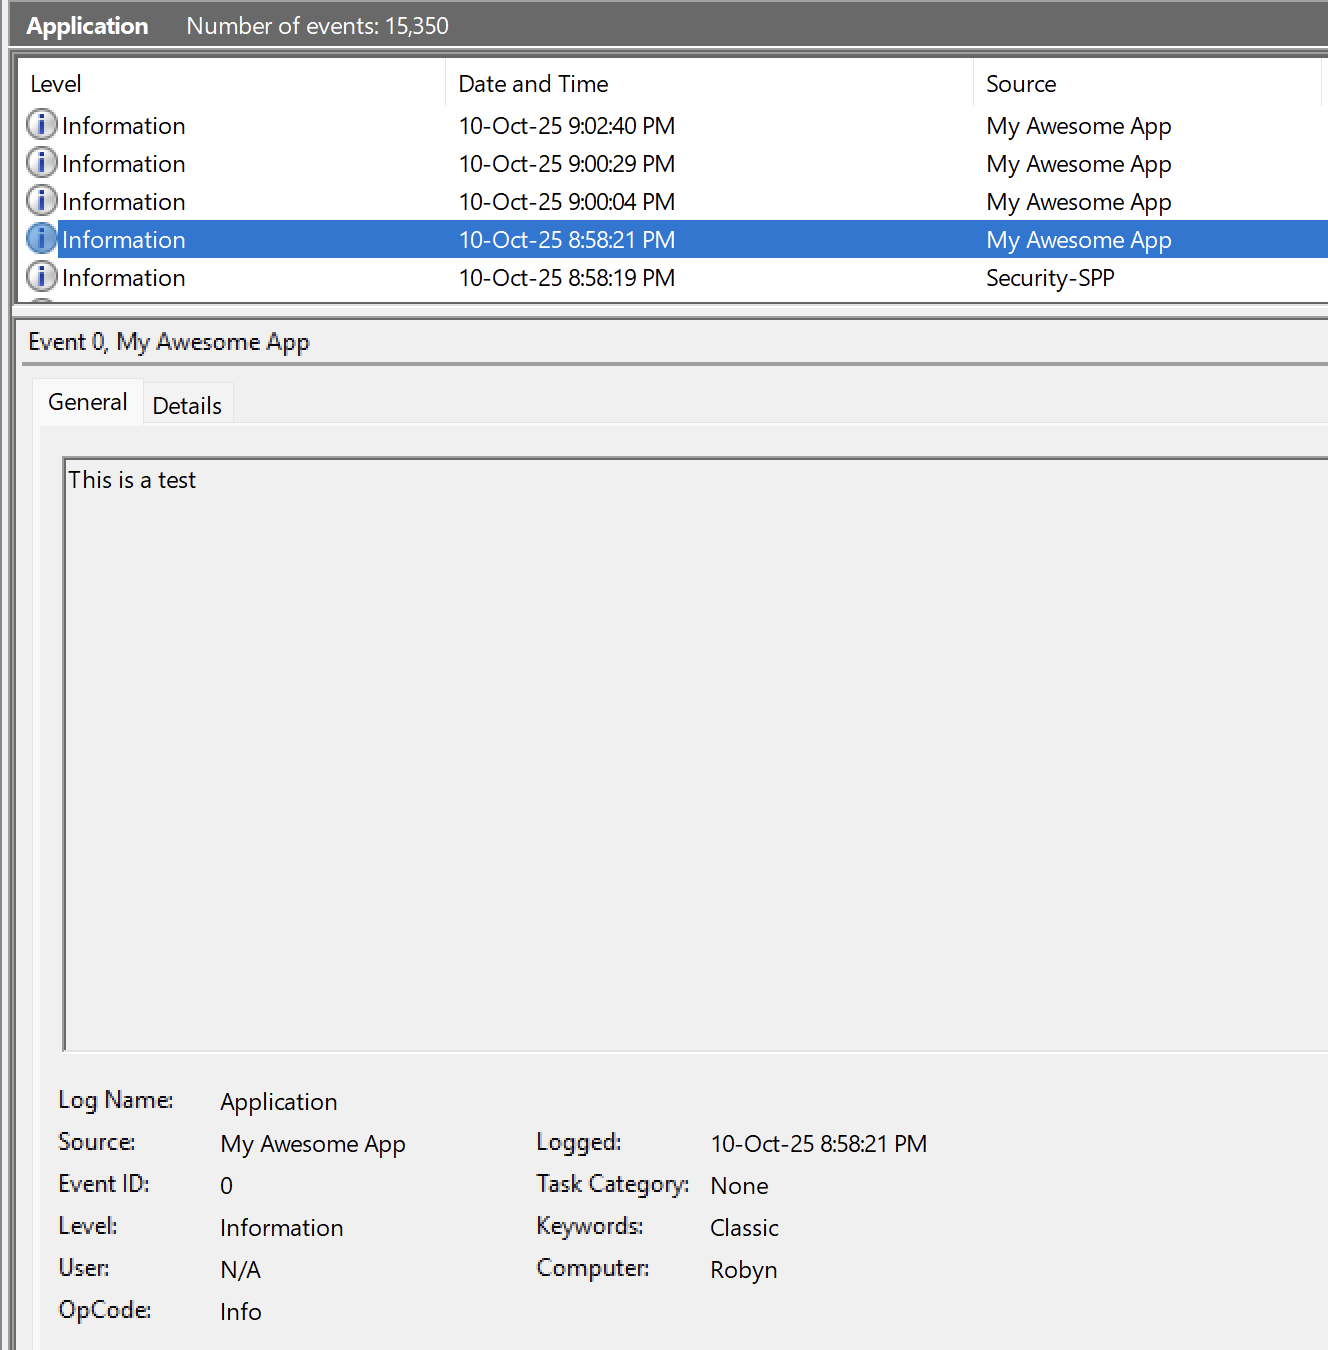Switch to the Details tab

[x=187, y=405]
